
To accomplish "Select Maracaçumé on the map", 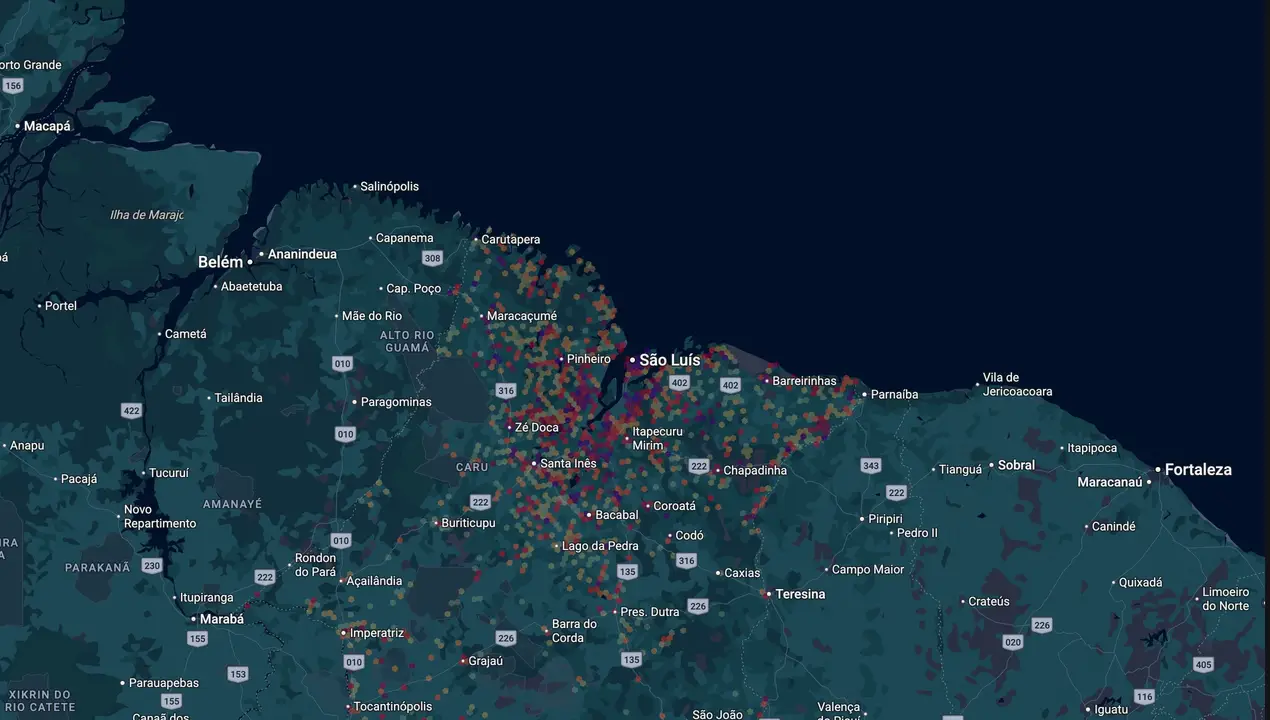I will coord(521,316).
